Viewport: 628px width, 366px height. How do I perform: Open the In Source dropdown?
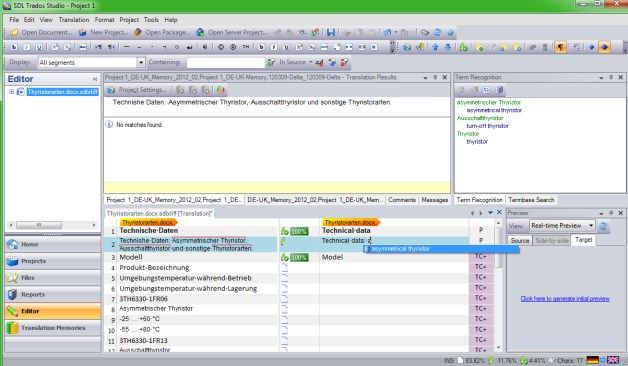click(x=296, y=62)
